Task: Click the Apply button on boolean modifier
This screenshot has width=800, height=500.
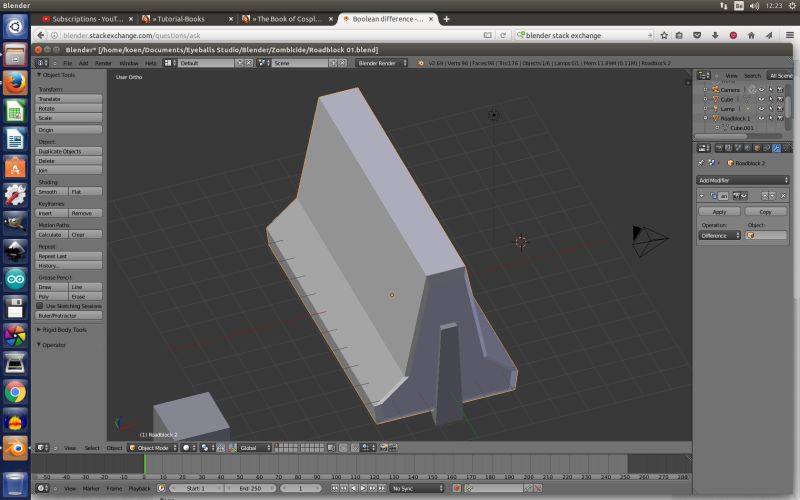Action: click(719, 212)
